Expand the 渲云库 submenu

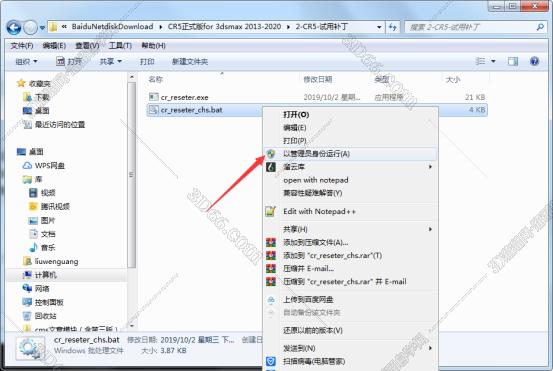351,167
